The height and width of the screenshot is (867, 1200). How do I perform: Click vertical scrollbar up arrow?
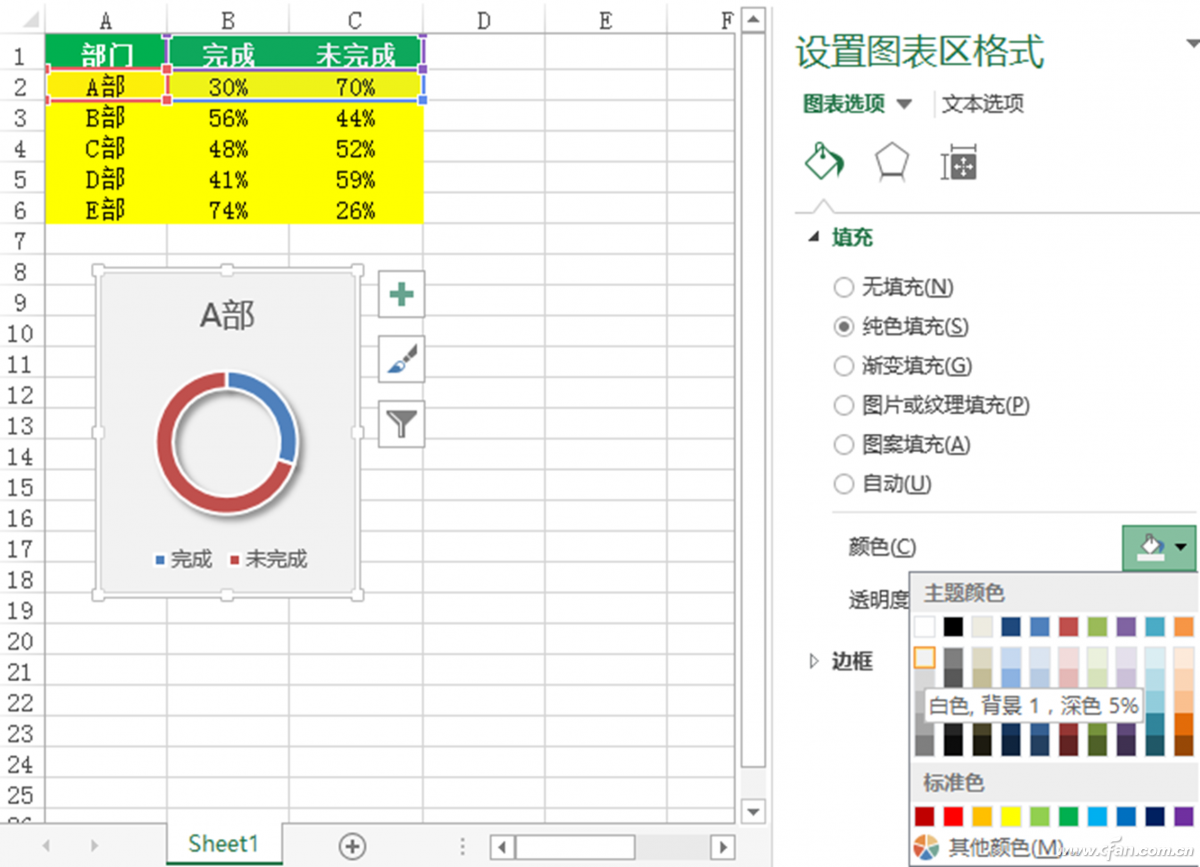tap(754, 19)
